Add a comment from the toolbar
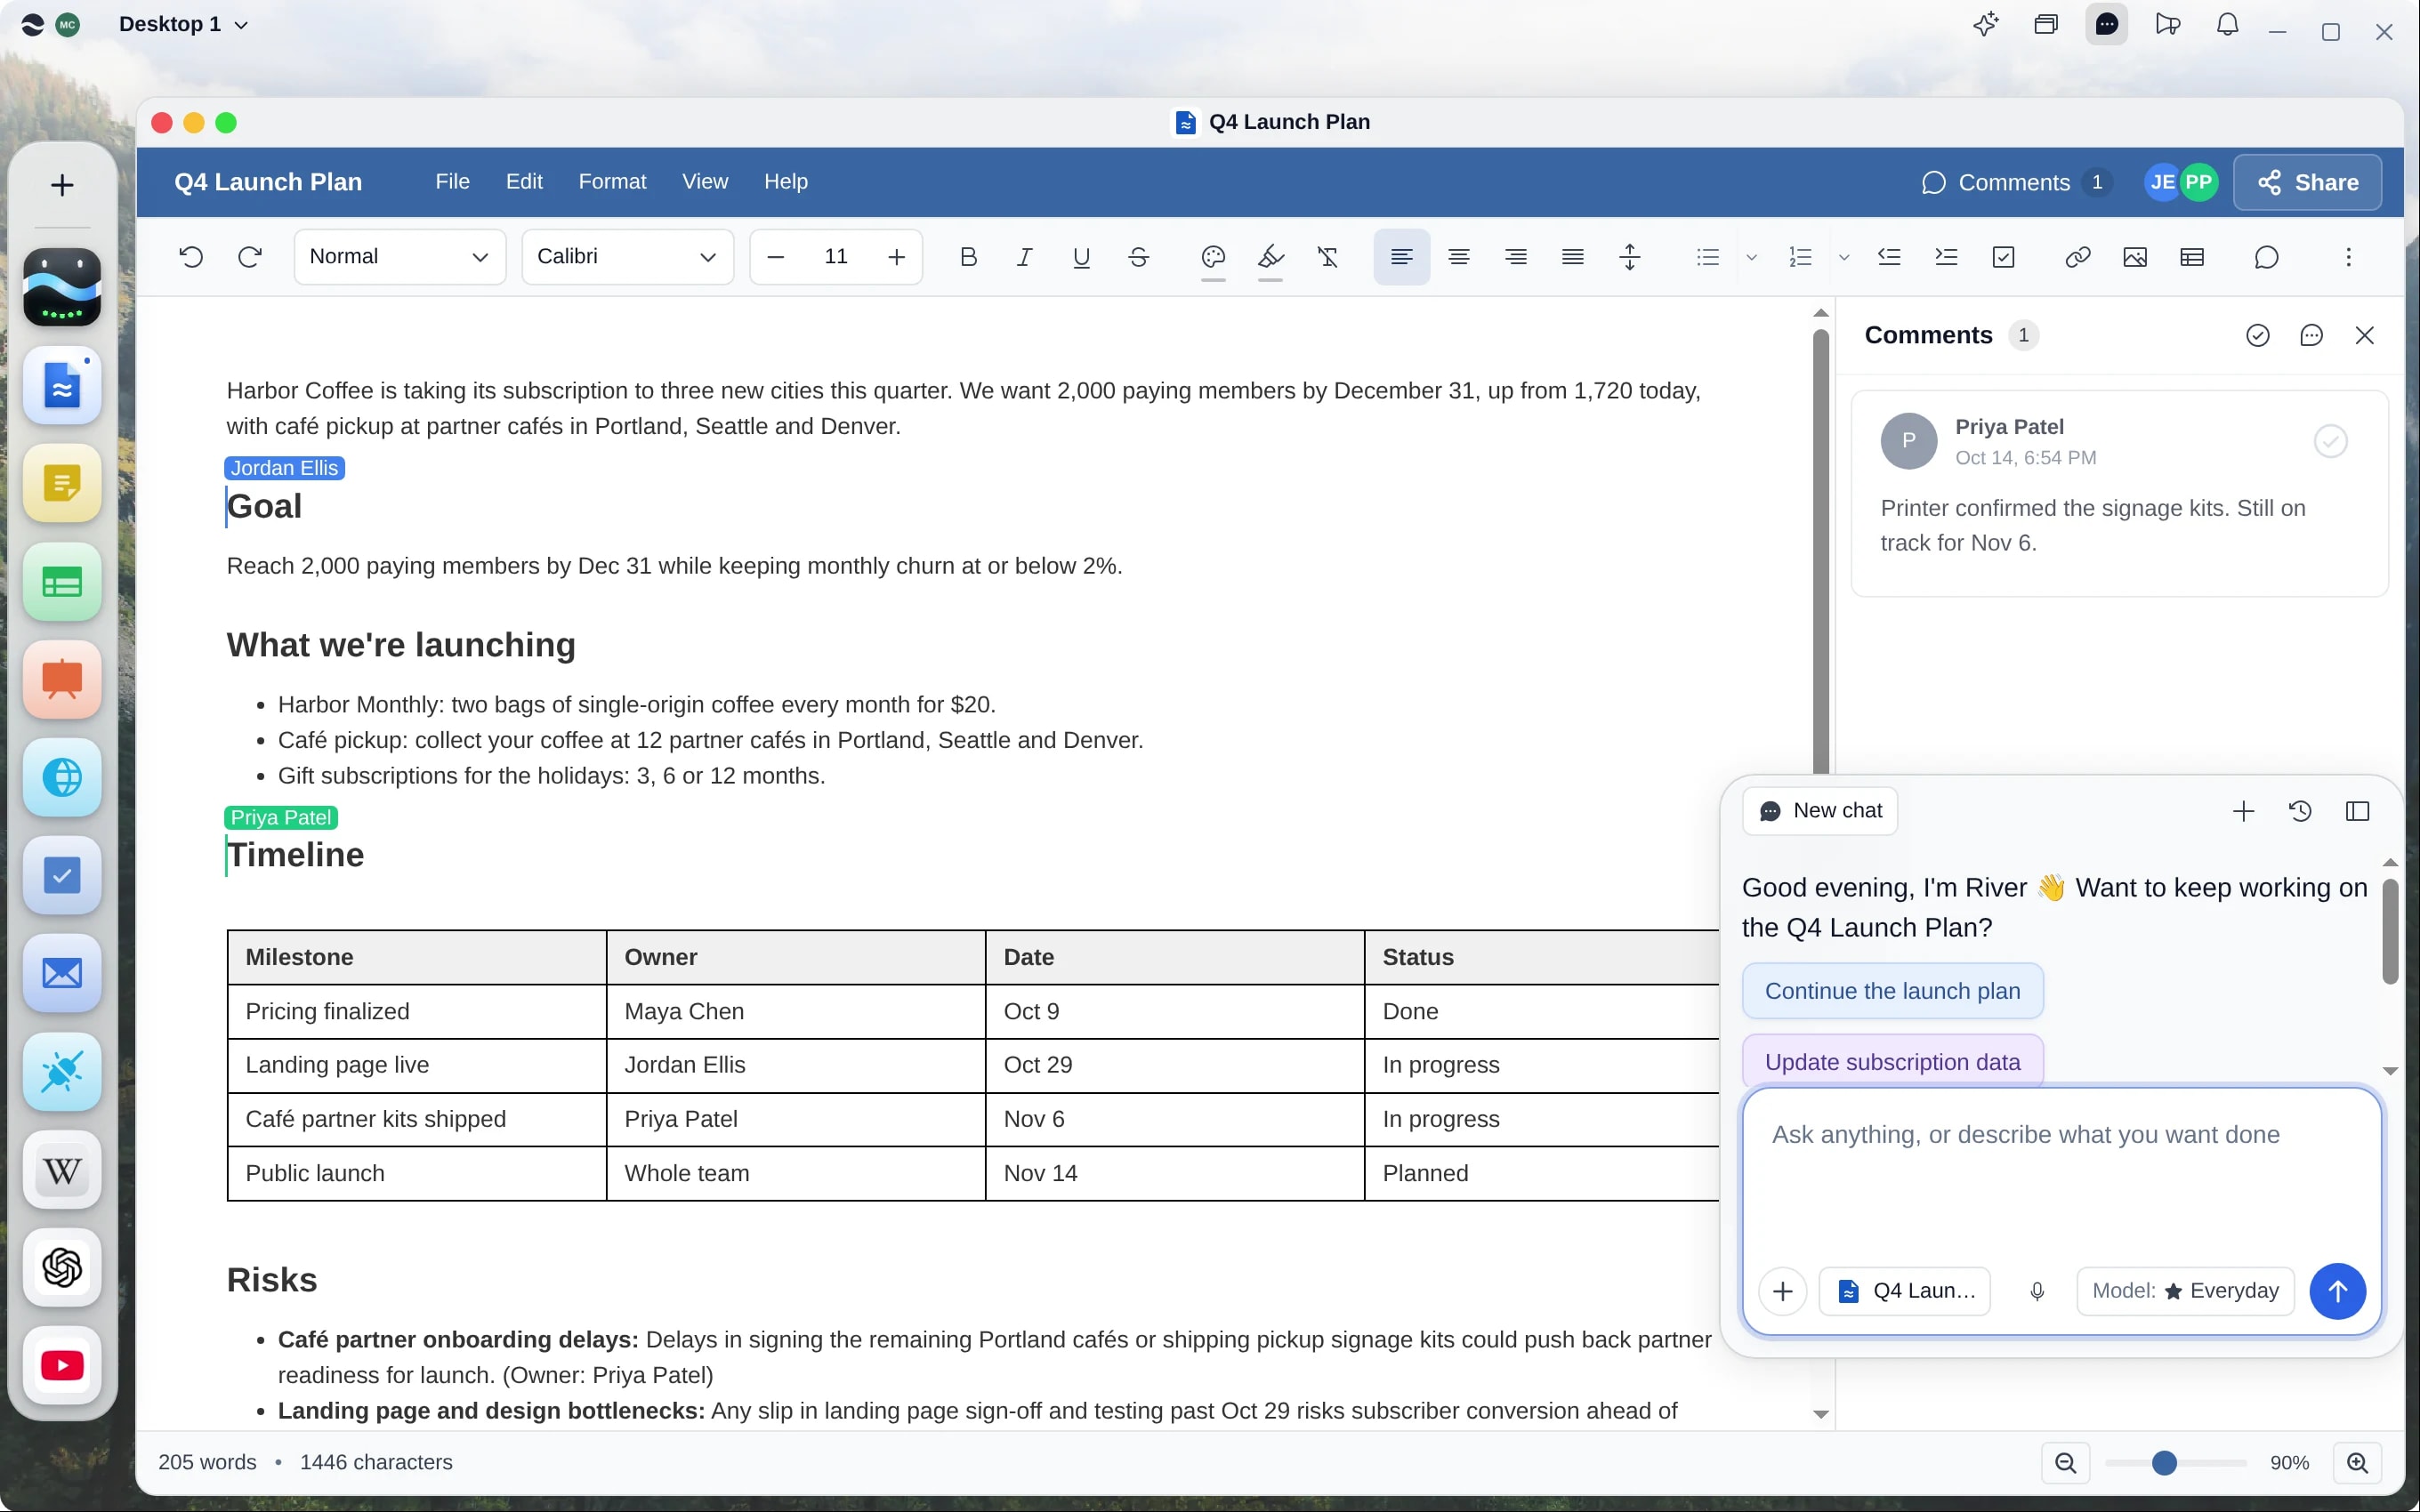This screenshot has height=1512, width=2420. [2266, 257]
